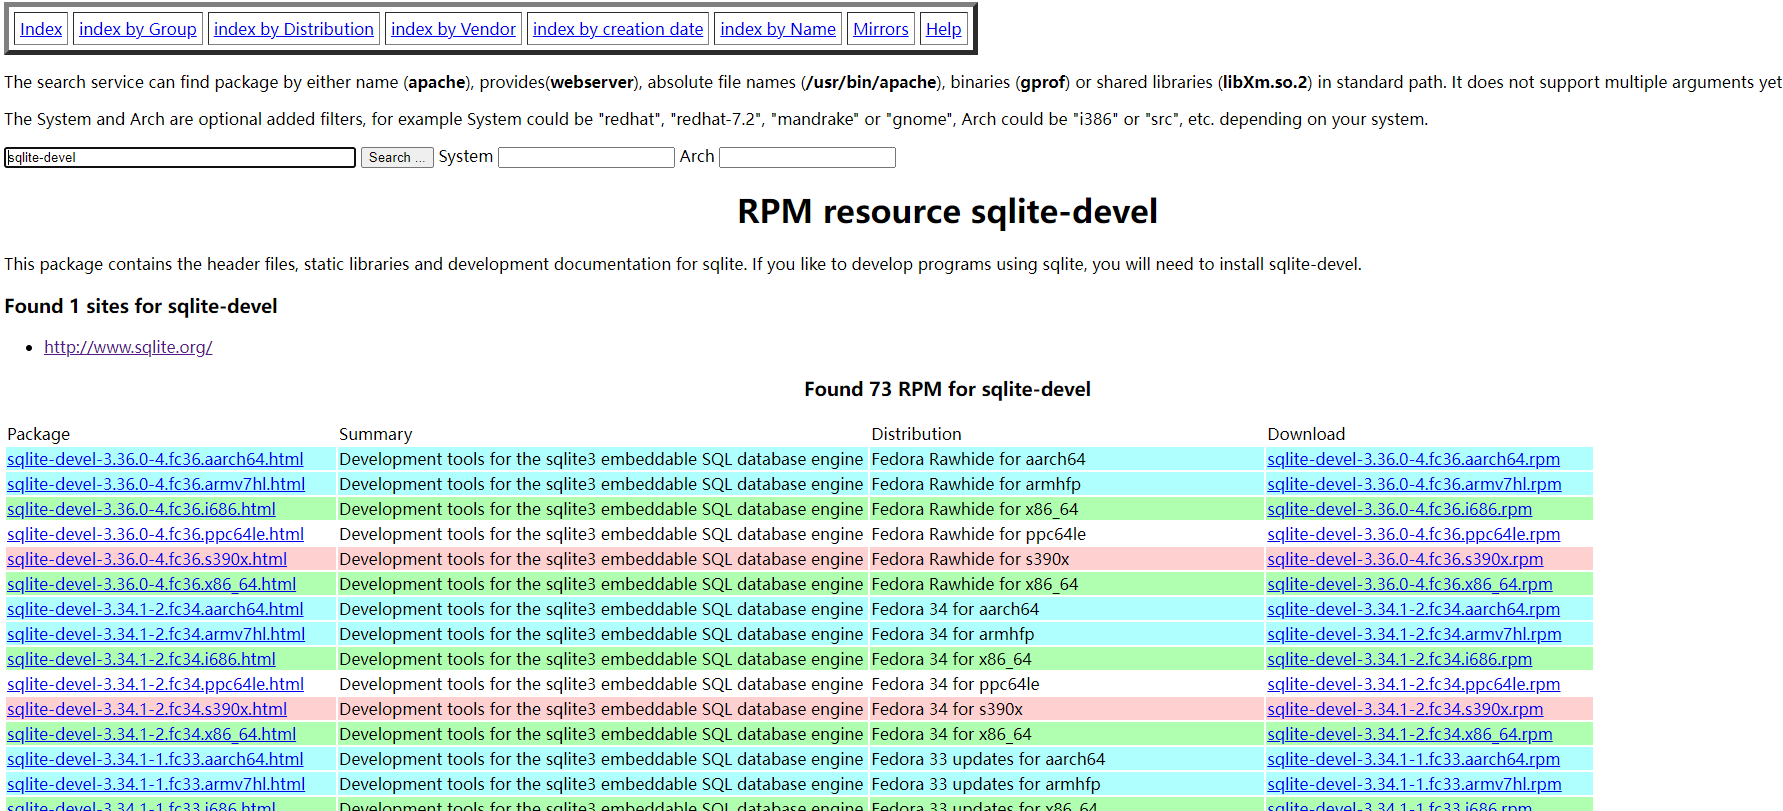This screenshot has height=811, width=1783.
Task: Open sqlite-devel-3.36.0-4.fc36.s390x.html package page
Action: coord(147,559)
